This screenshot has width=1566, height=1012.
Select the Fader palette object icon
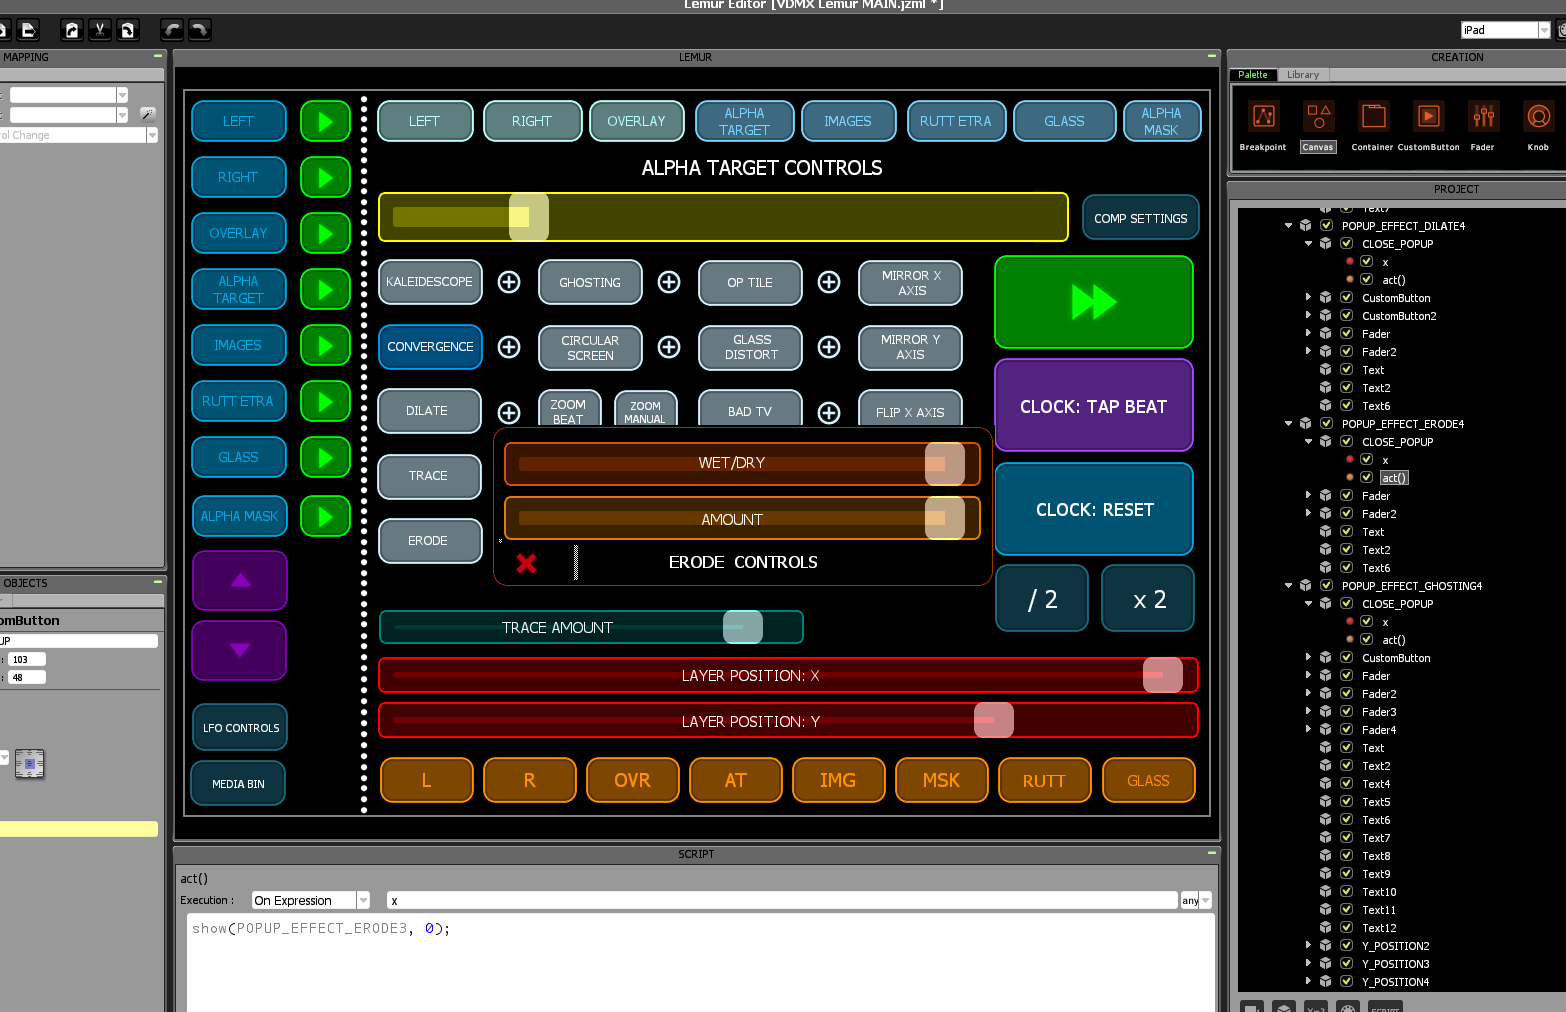pos(1483,117)
